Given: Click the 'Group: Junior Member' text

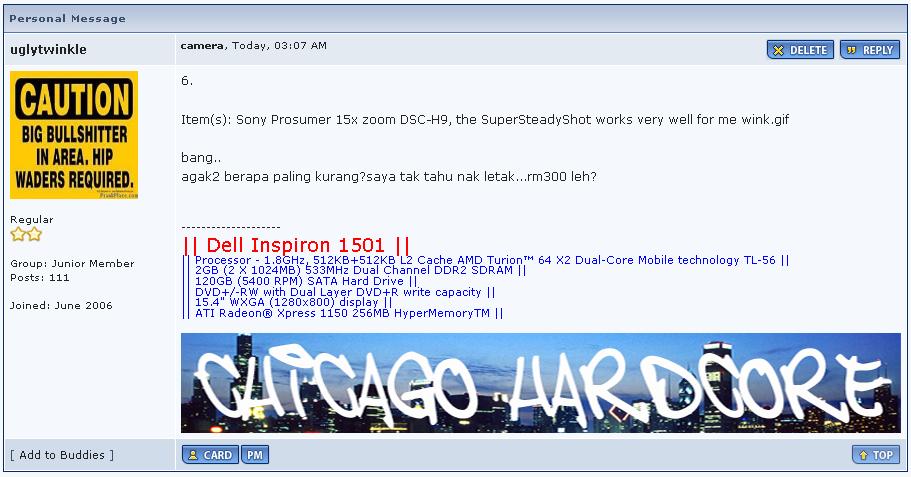Looking at the screenshot, I should [x=72, y=263].
